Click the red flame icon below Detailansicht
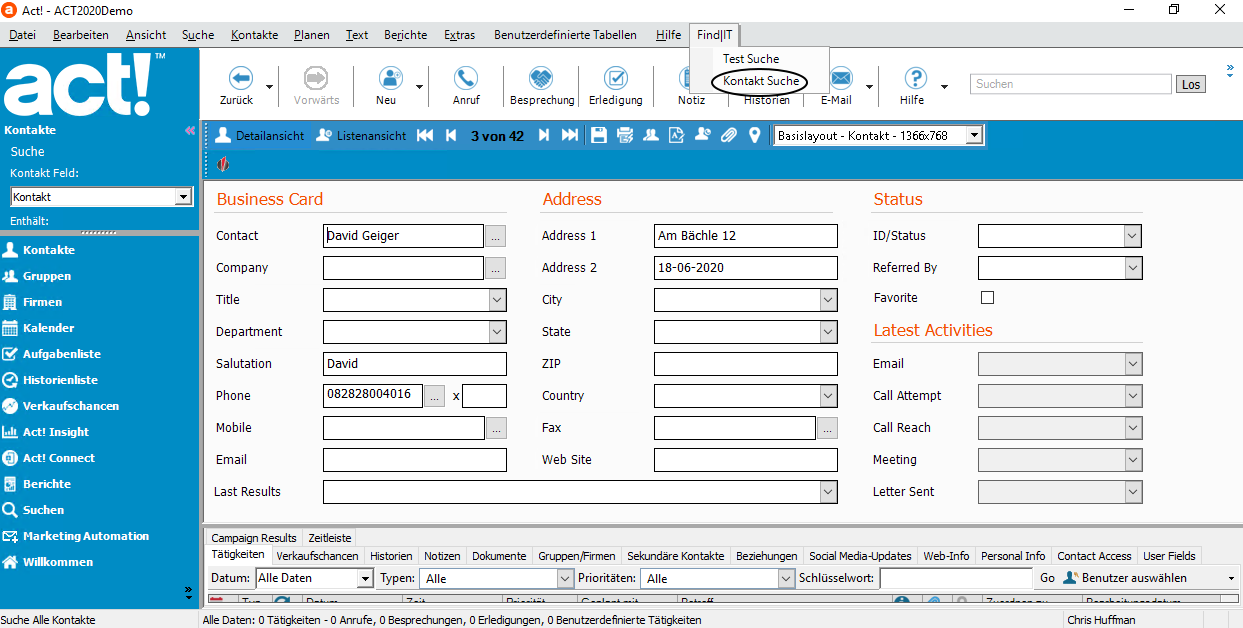The width and height of the screenshot is (1243, 628). pyautogui.click(x=223, y=164)
